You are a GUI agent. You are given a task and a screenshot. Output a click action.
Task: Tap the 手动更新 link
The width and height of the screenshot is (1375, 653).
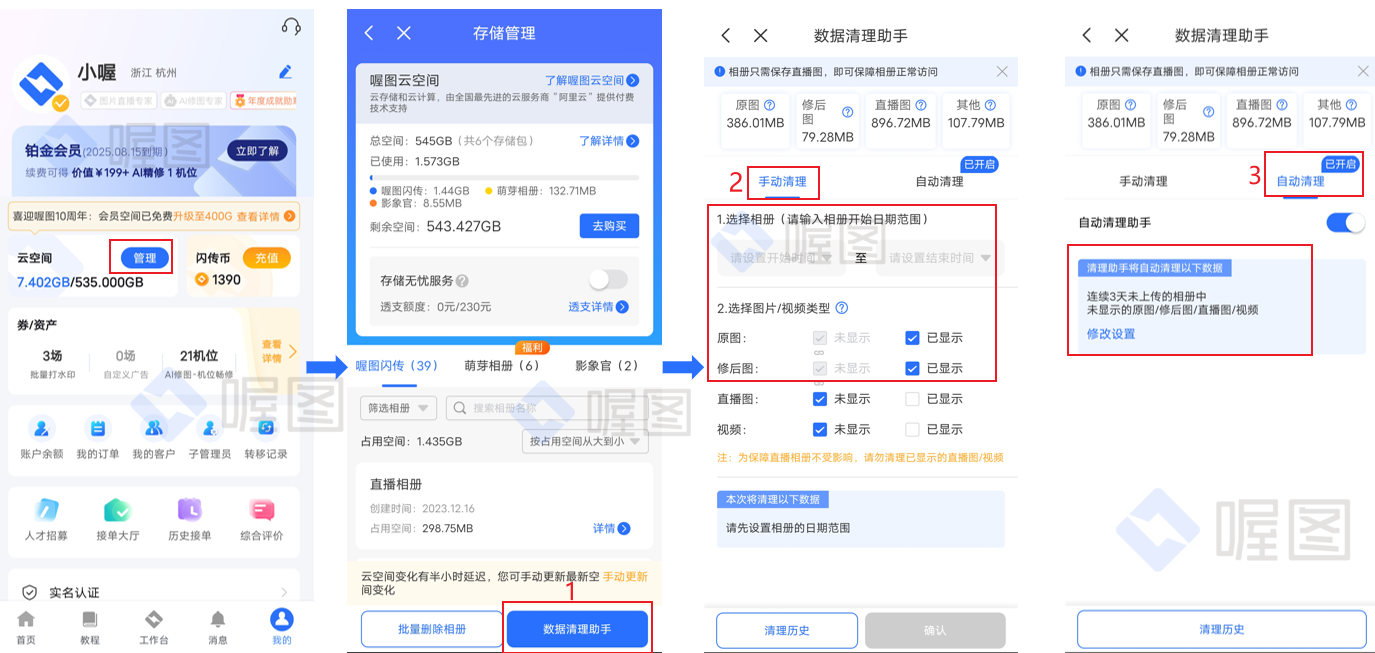[x=625, y=577]
